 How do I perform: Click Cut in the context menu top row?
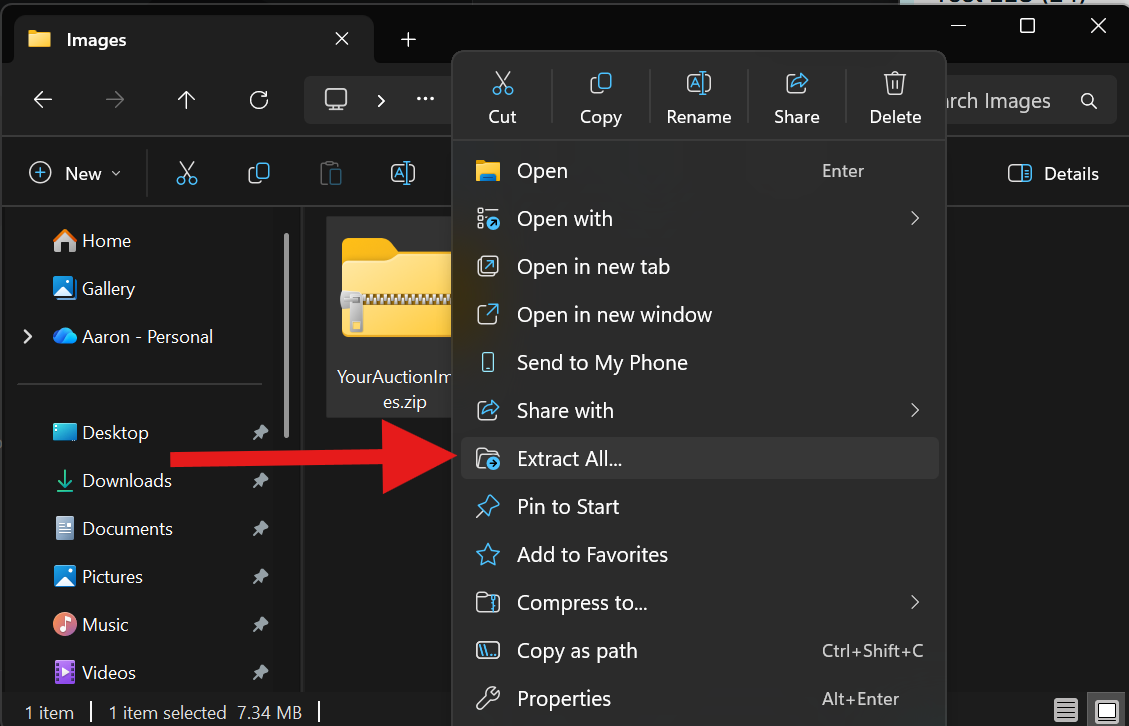point(502,98)
